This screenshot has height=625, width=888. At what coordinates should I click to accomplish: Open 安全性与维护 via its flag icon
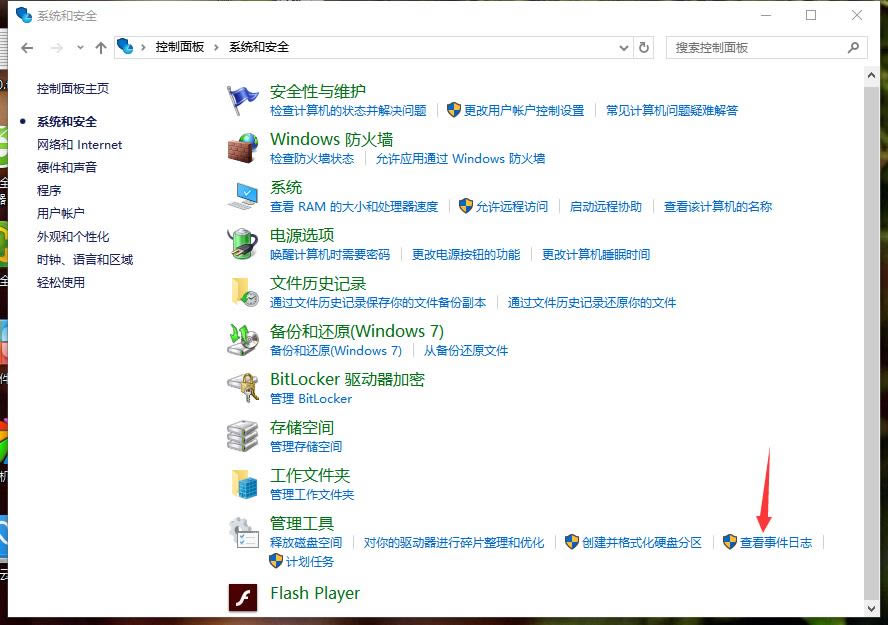pos(243,97)
